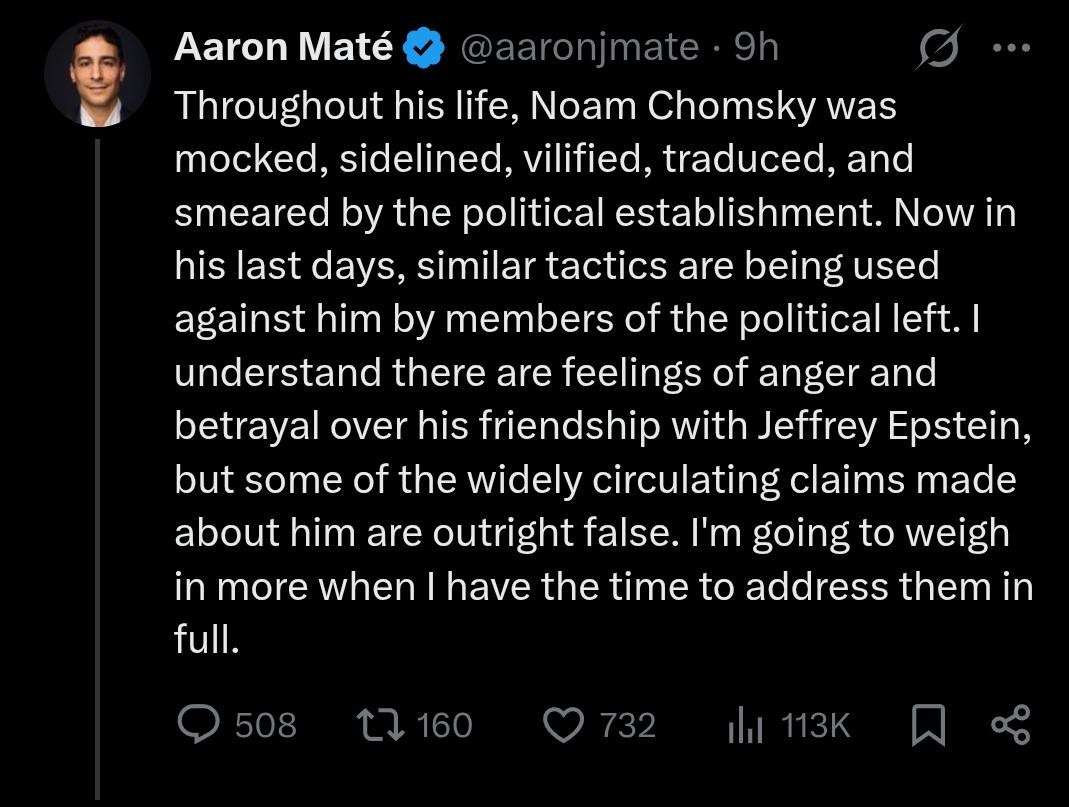This screenshot has width=1069, height=807.
Task: Click the 9h timestamp of the post
Action: (755, 47)
